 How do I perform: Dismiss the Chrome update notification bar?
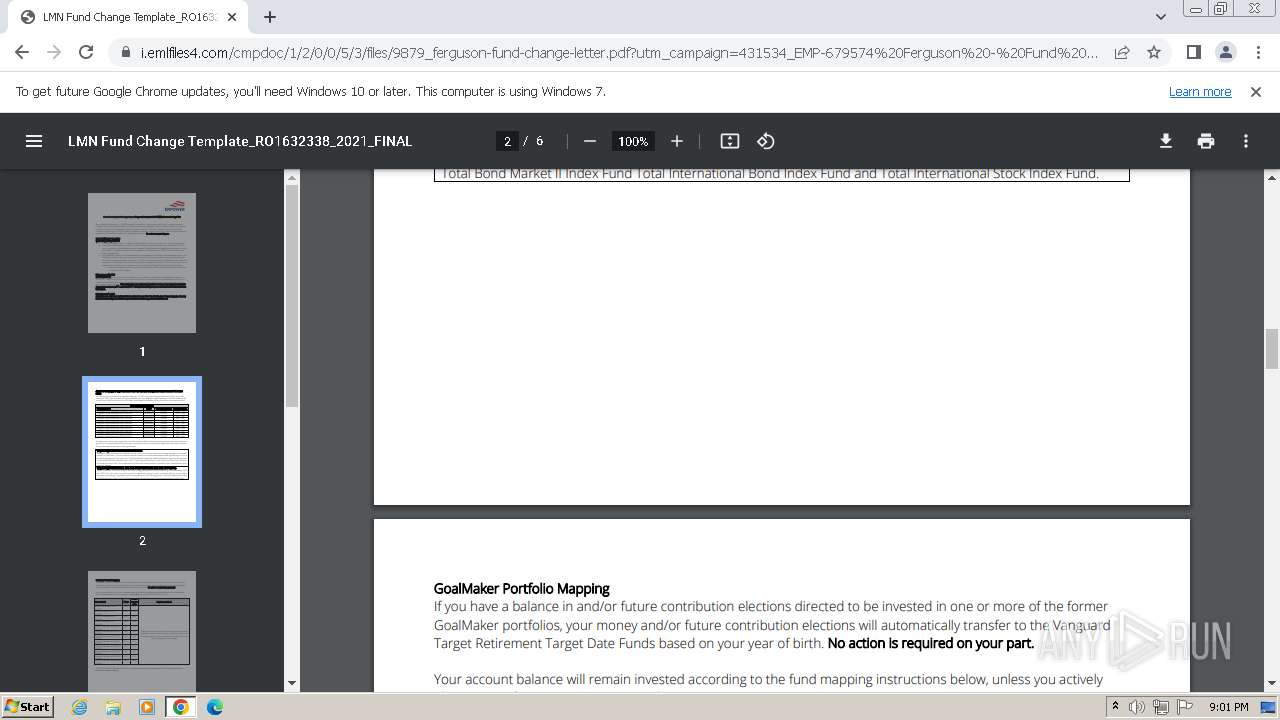(x=1256, y=91)
